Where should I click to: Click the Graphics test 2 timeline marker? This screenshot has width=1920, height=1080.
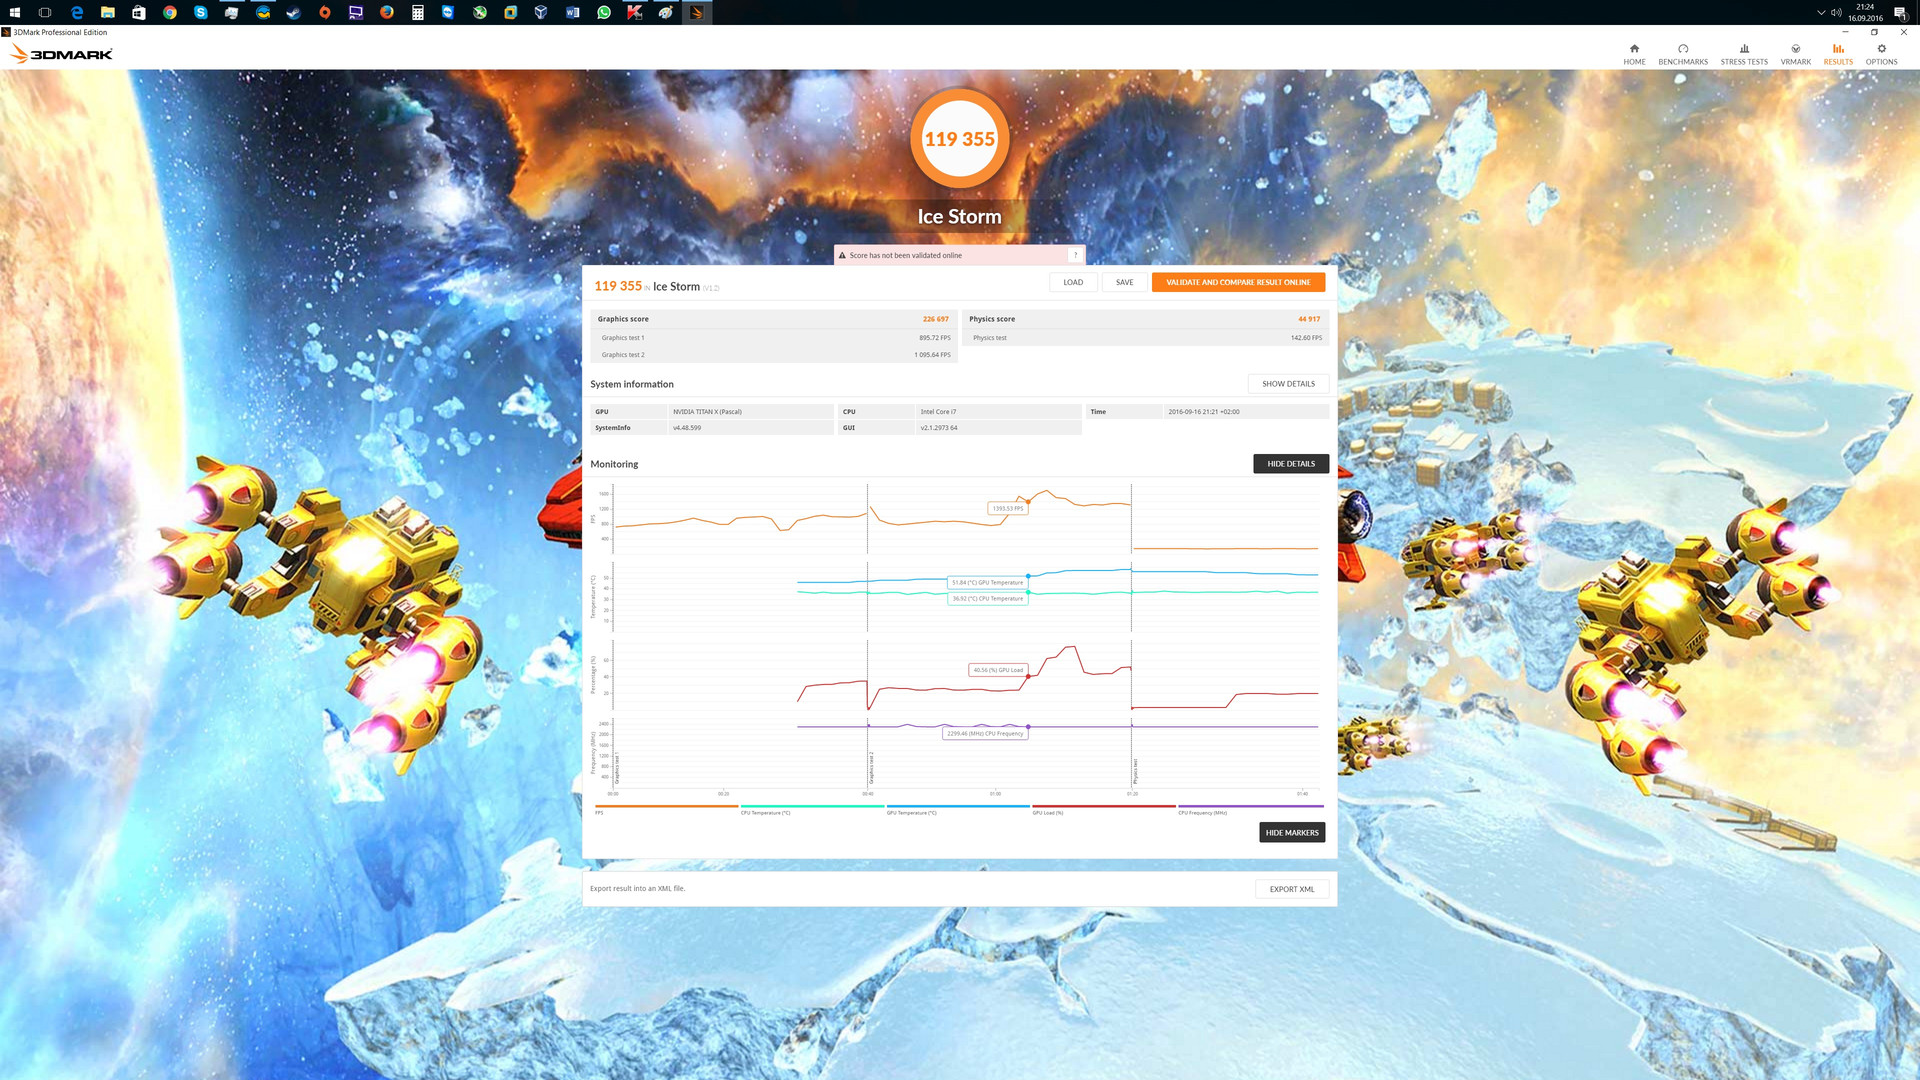pos(871,768)
